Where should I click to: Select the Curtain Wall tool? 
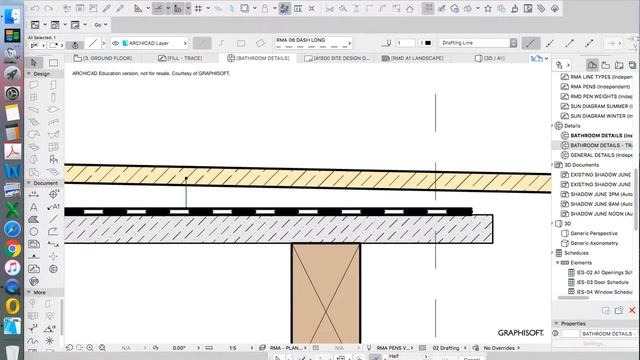pos(53,147)
